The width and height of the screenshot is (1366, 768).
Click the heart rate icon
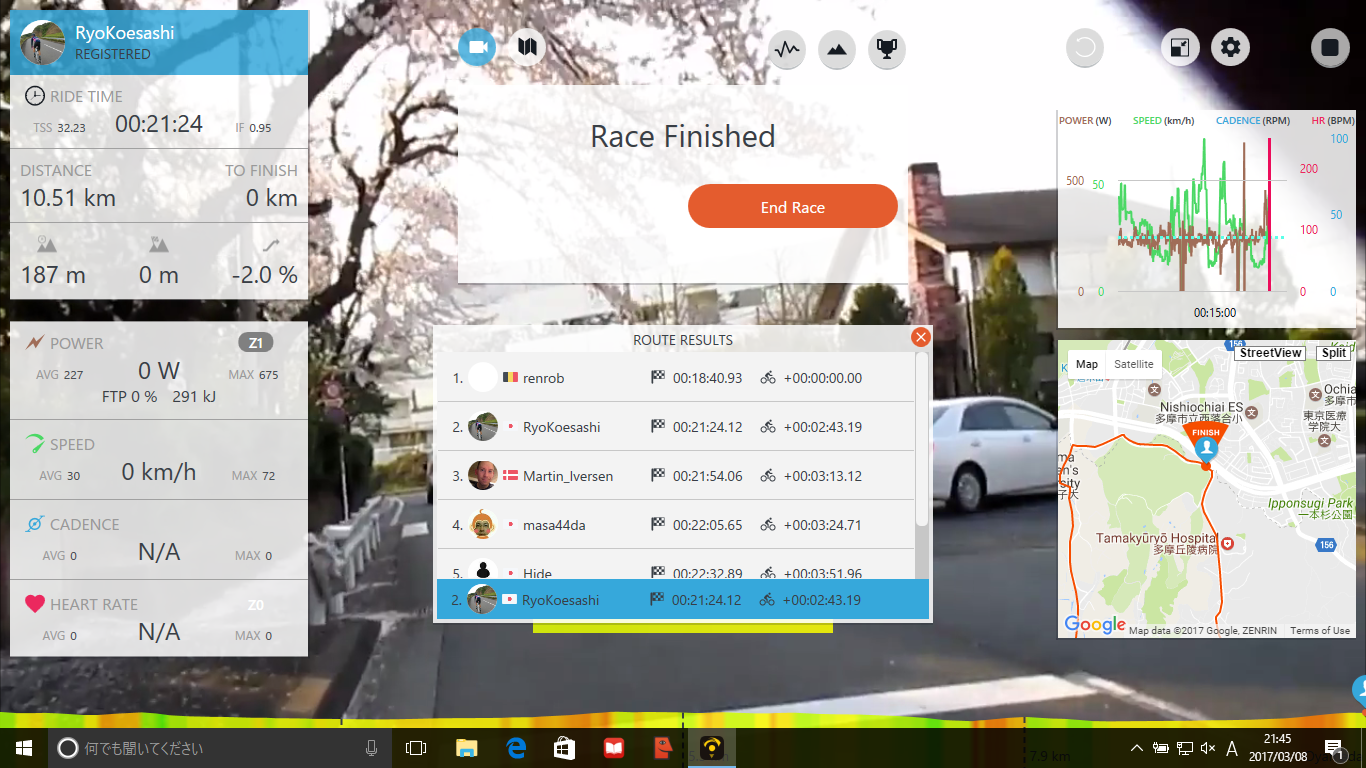coord(35,604)
